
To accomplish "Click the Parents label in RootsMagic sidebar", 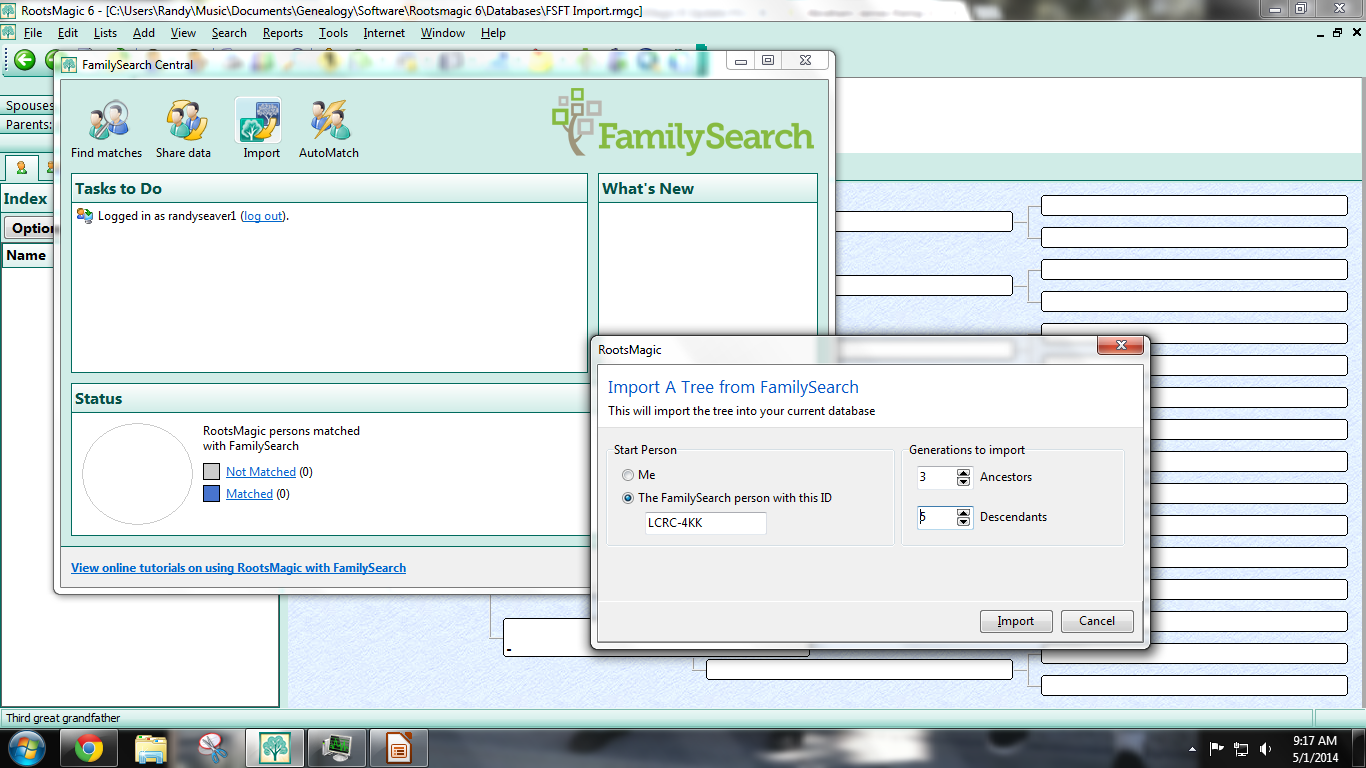I will coord(29,125).
